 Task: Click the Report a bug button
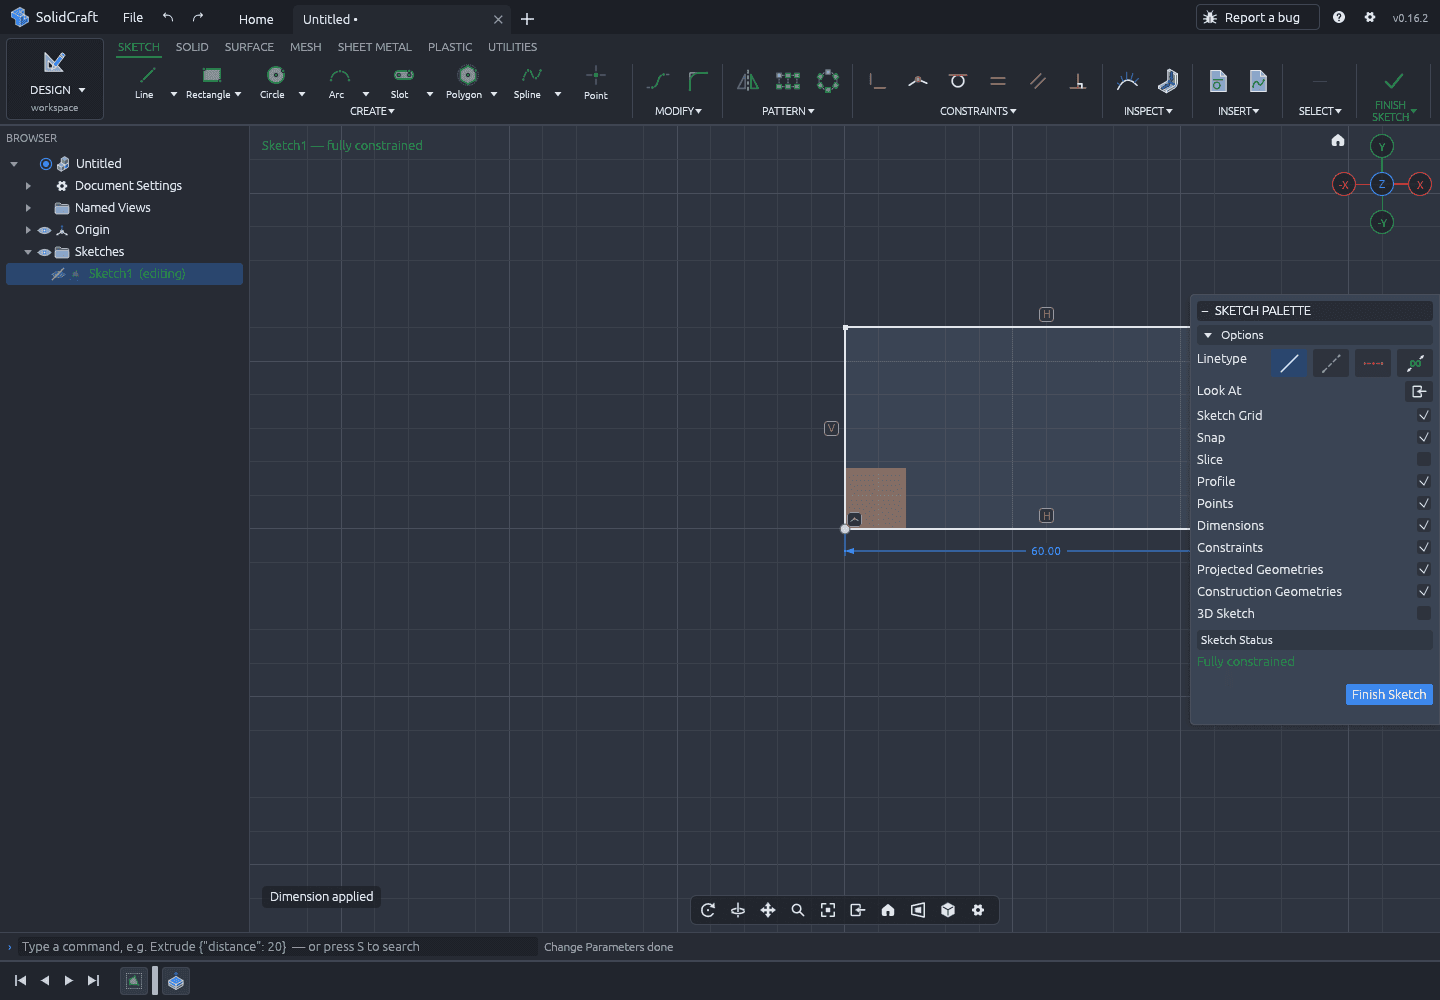[x=1257, y=17]
